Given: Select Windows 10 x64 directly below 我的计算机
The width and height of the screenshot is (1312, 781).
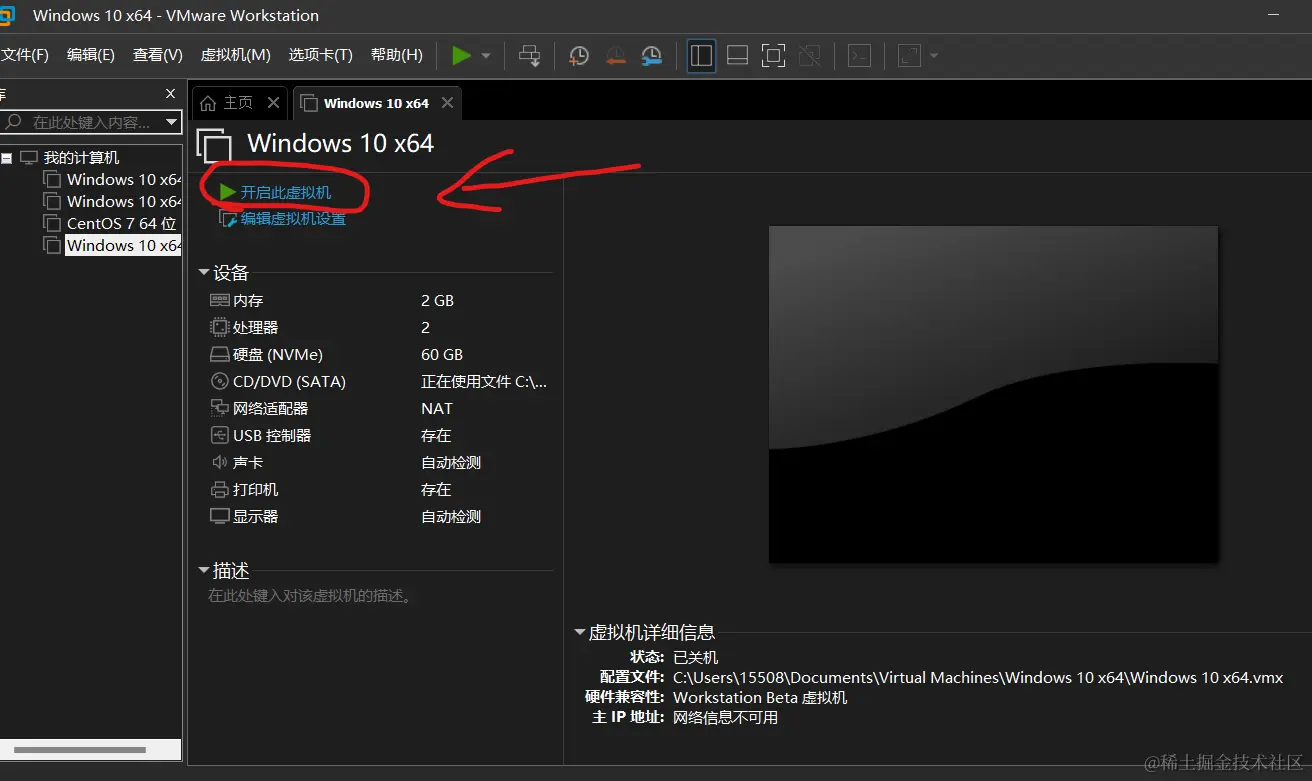Looking at the screenshot, I should point(123,180).
